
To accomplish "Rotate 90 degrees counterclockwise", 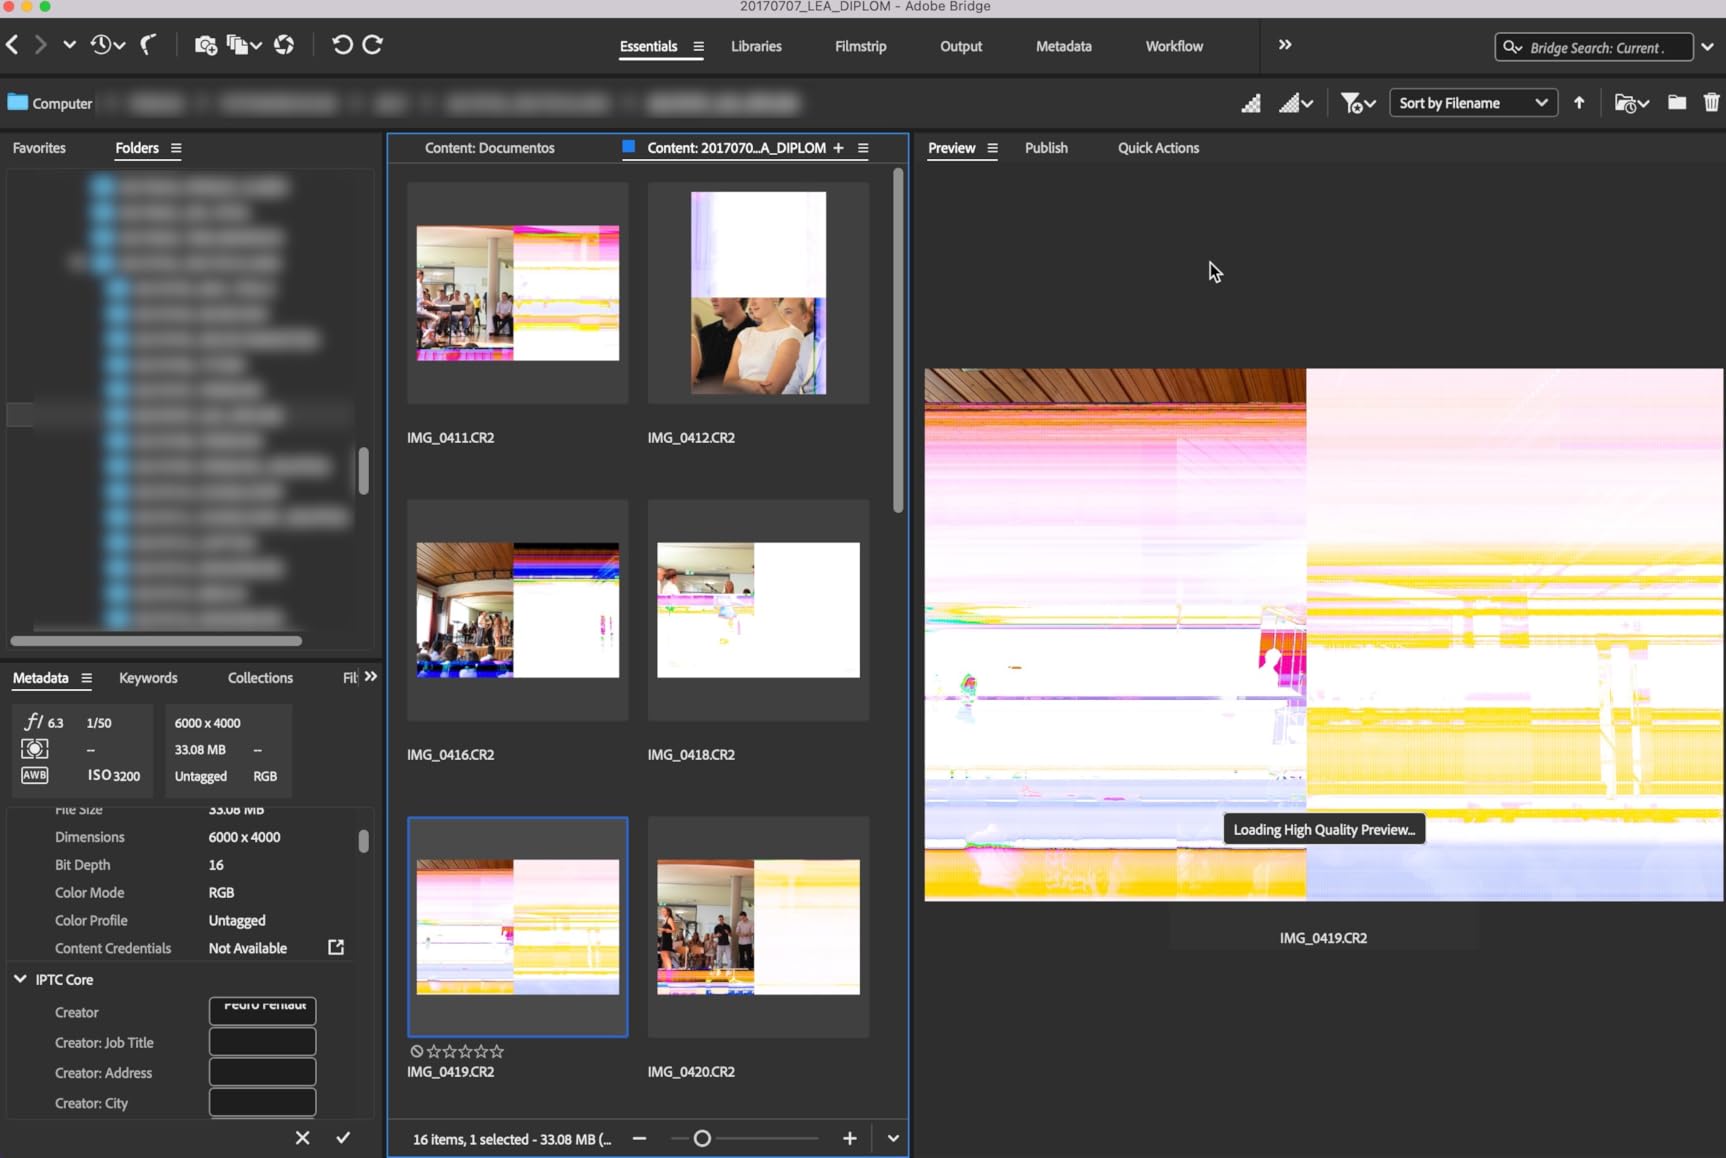I will click(x=342, y=45).
